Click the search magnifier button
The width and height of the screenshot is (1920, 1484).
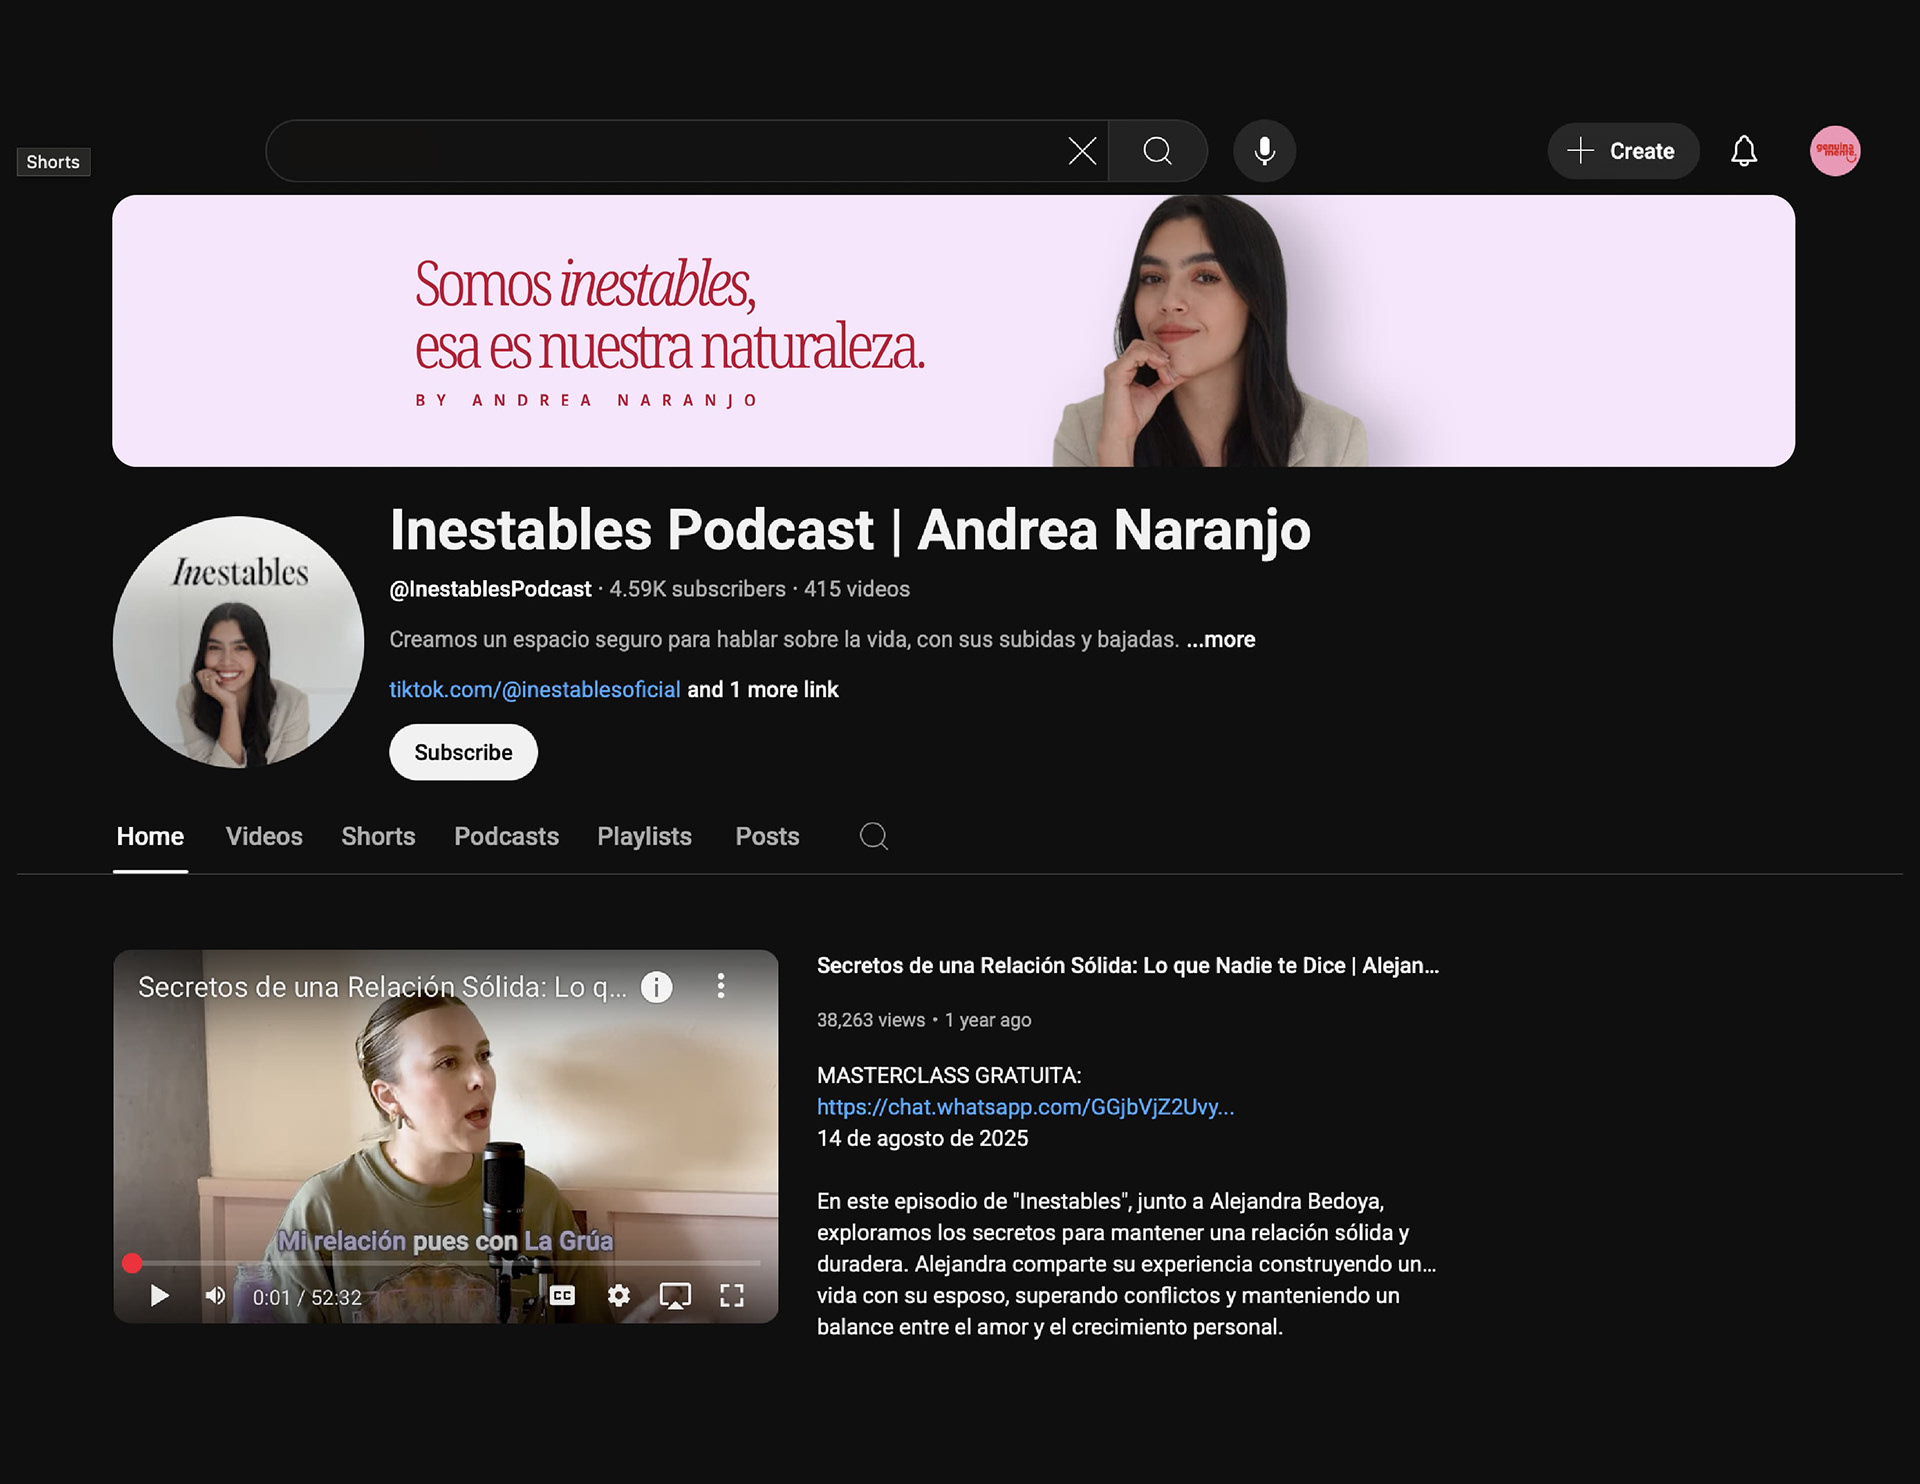pyautogui.click(x=1157, y=151)
